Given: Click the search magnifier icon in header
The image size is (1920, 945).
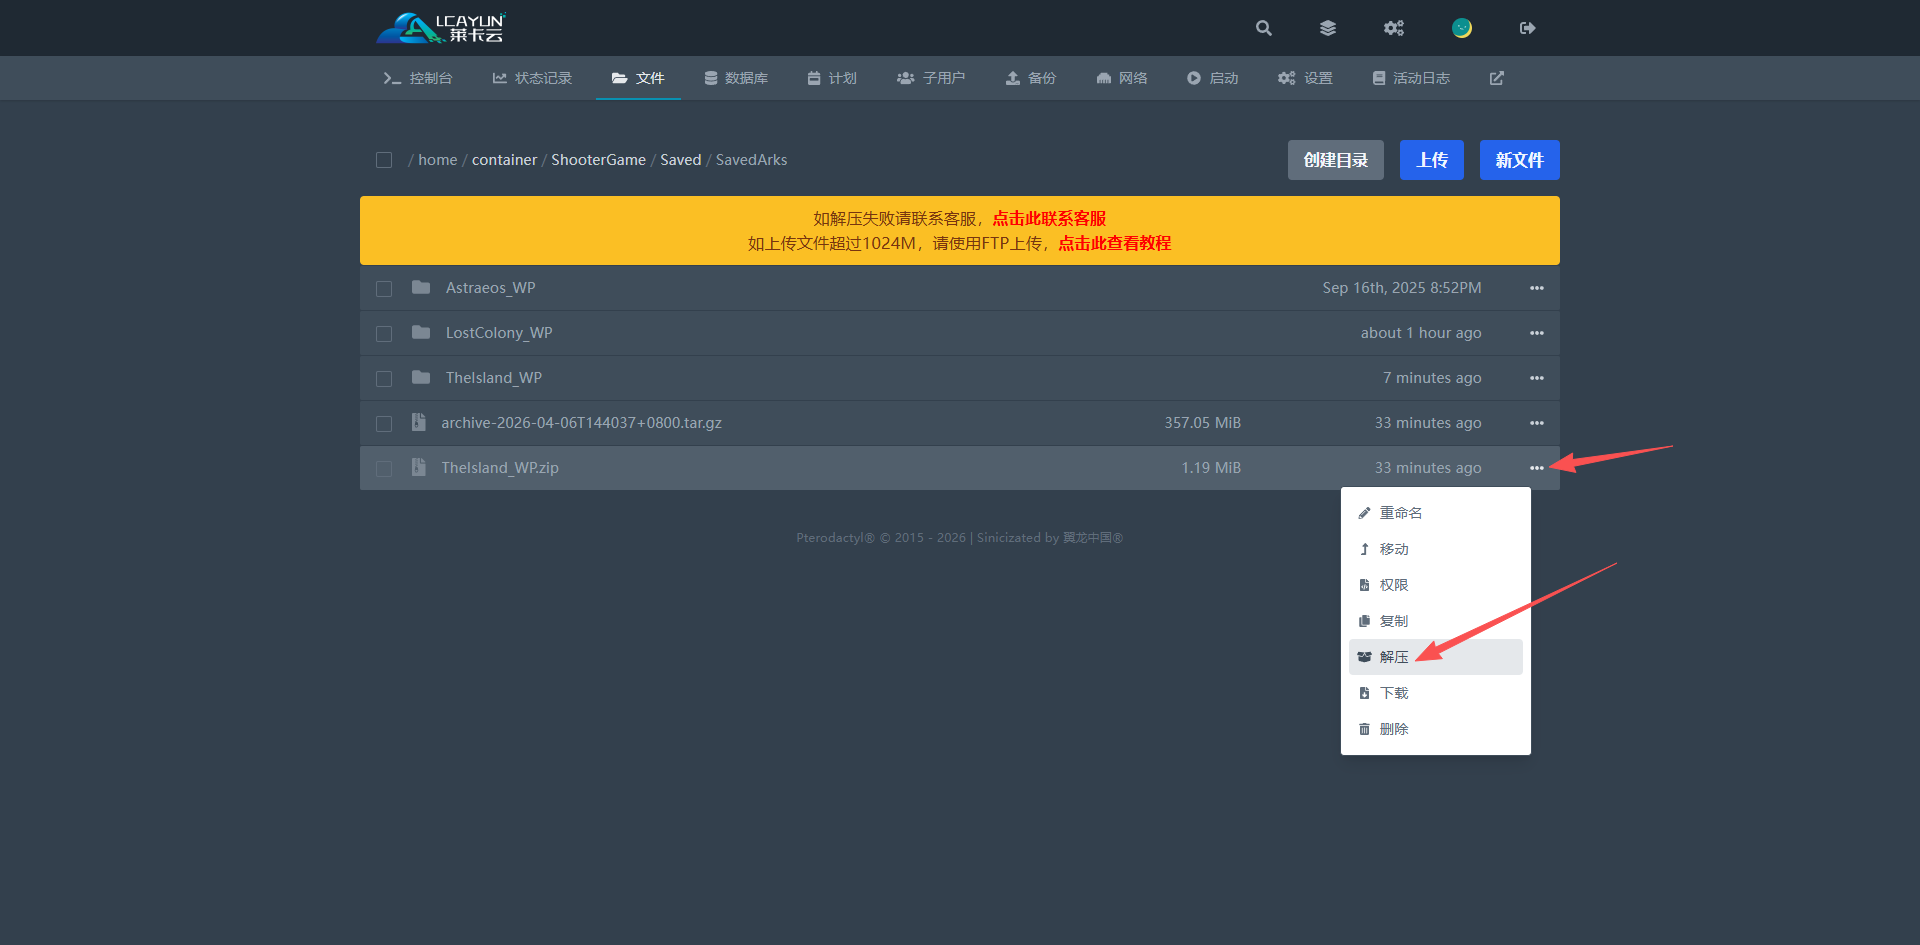Looking at the screenshot, I should tap(1264, 28).
